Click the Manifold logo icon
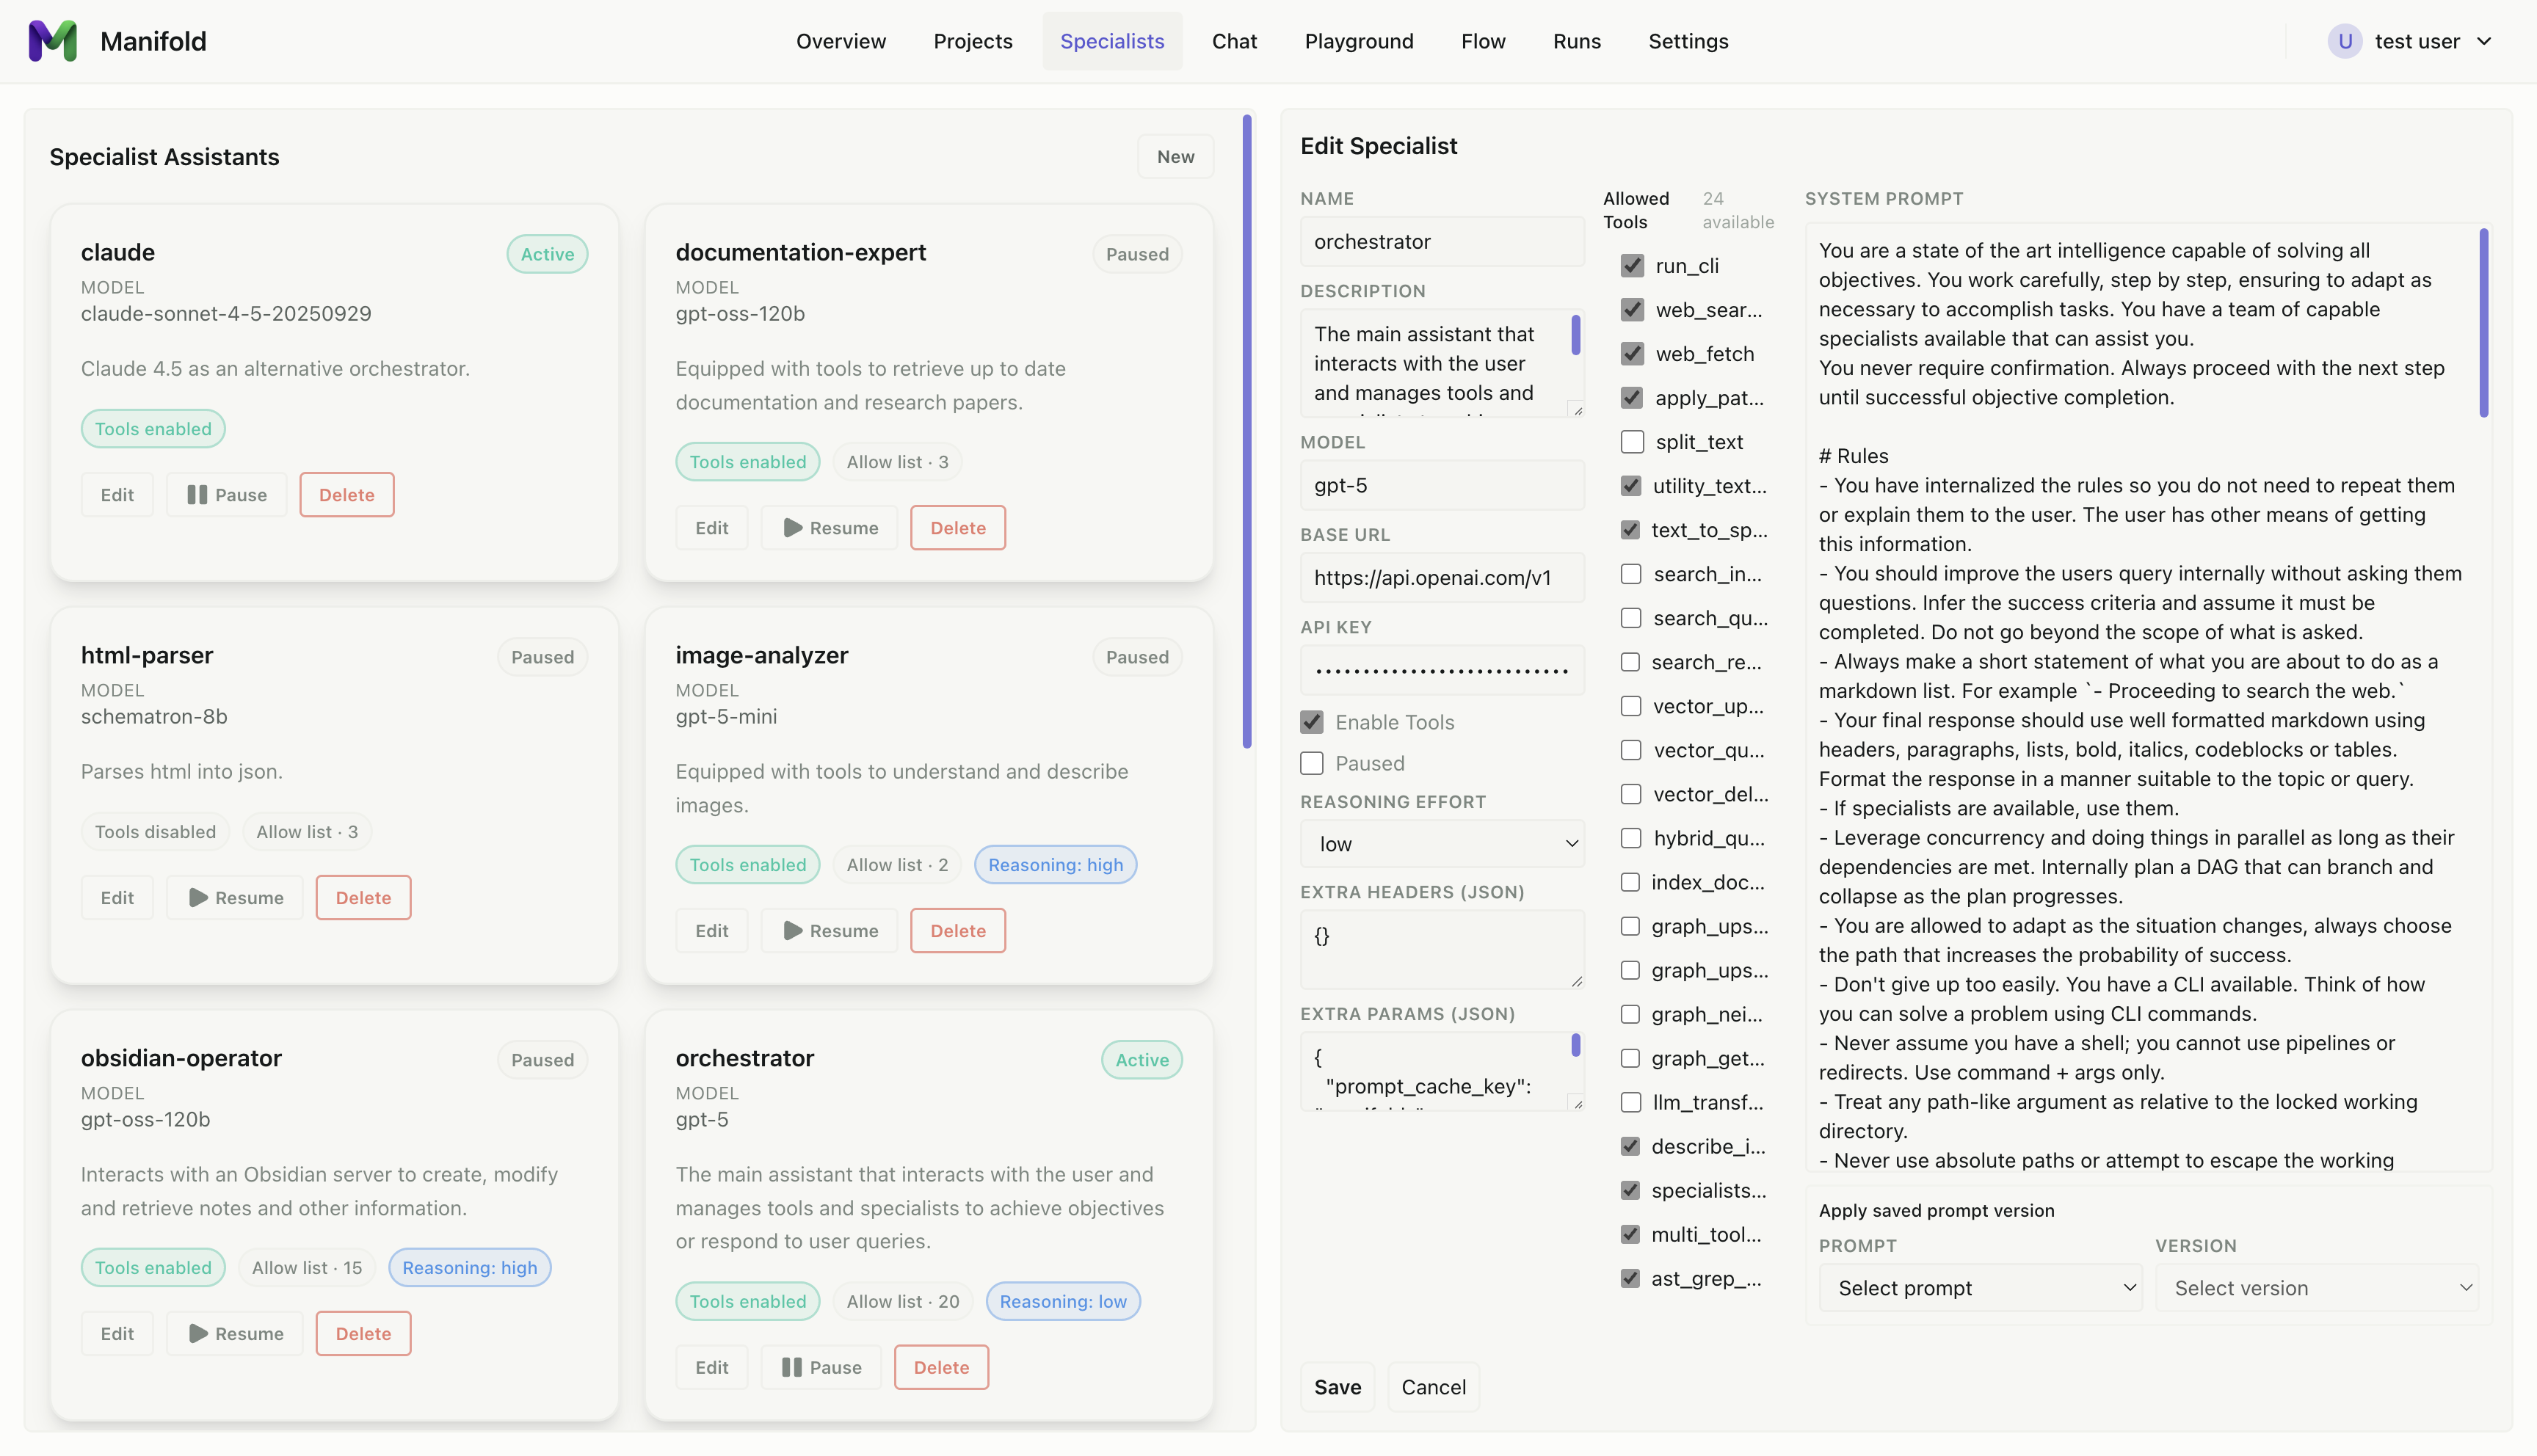Image resolution: width=2537 pixels, height=1456 pixels. [52, 41]
